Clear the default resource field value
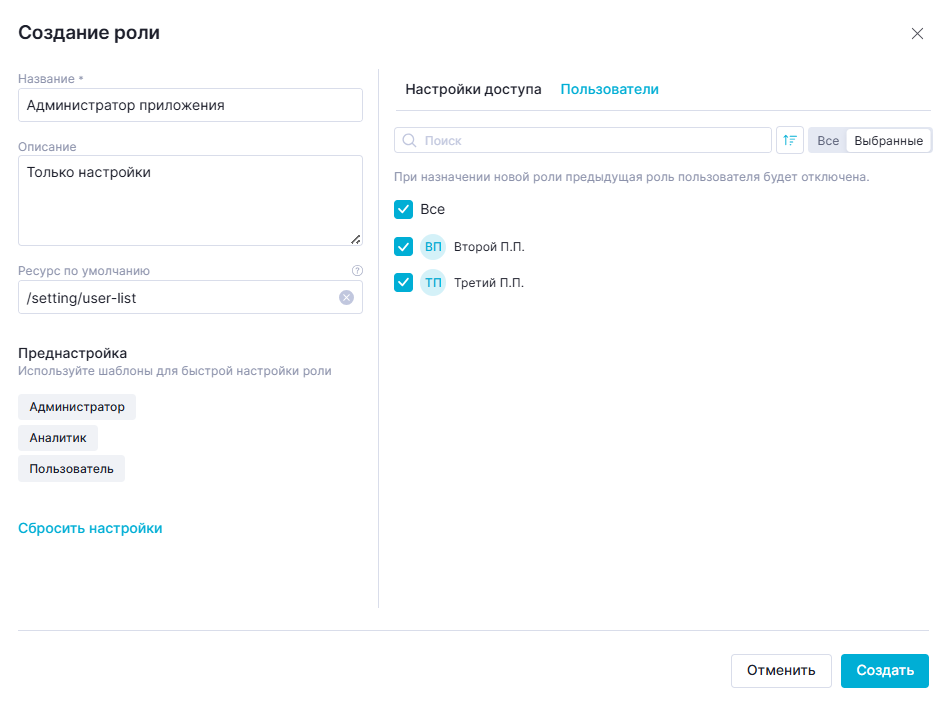The width and height of the screenshot is (944, 703). (346, 297)
